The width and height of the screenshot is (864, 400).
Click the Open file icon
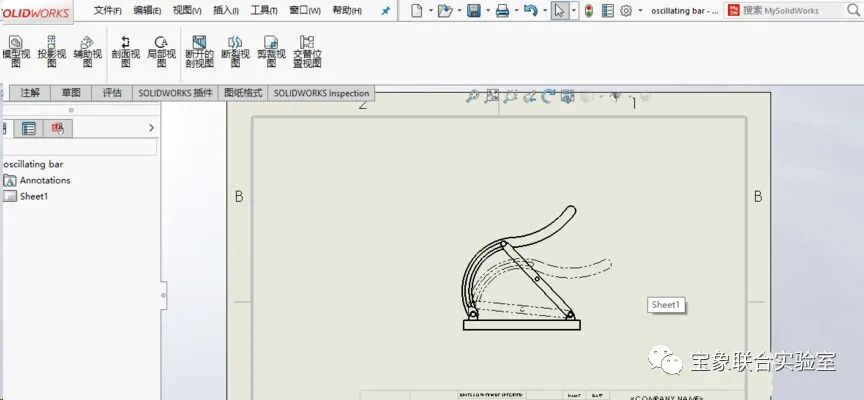(x=444, y=10)
